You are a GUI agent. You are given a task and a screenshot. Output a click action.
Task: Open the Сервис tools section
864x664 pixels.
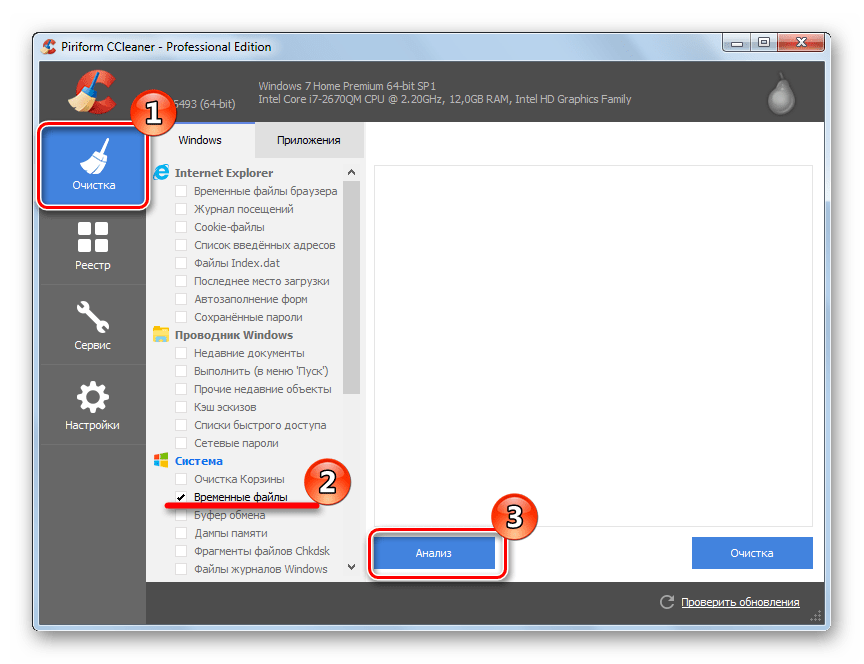coord(93,326)
